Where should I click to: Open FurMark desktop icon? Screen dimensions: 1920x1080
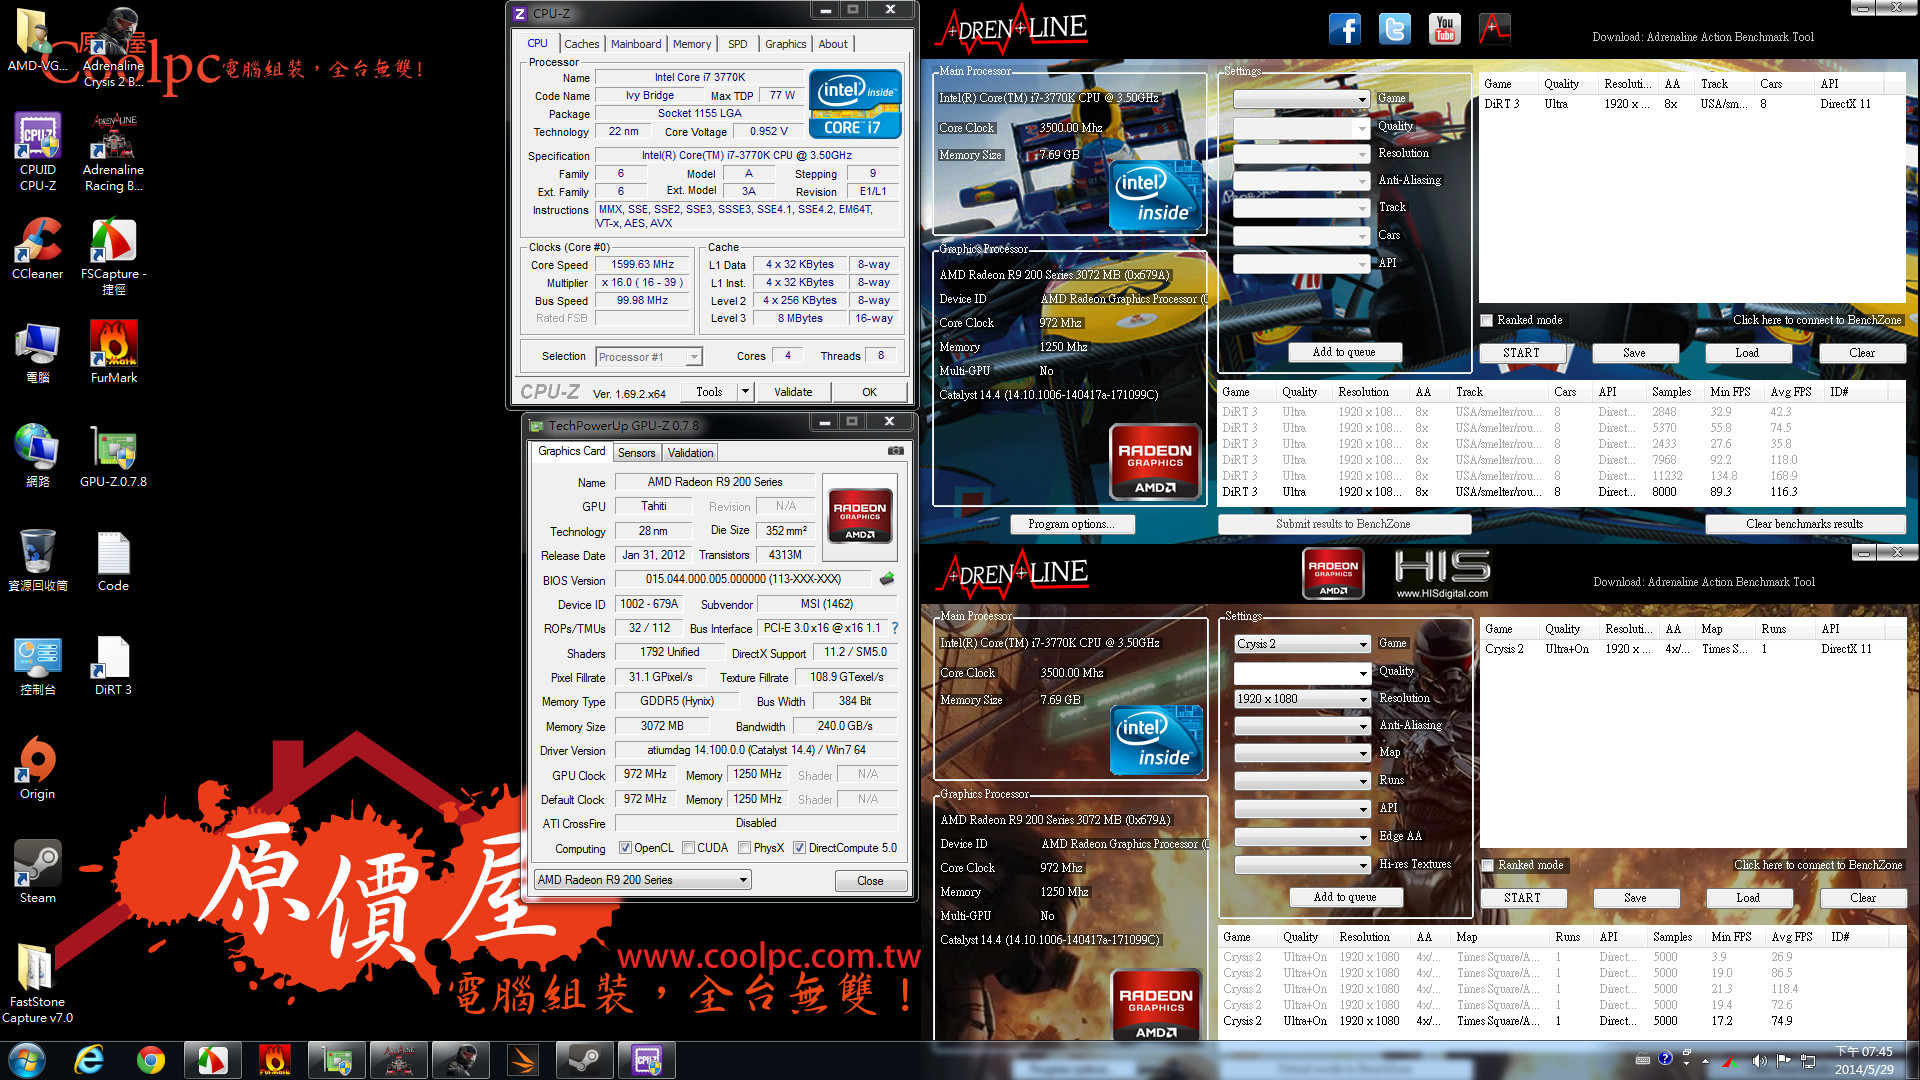114,353
